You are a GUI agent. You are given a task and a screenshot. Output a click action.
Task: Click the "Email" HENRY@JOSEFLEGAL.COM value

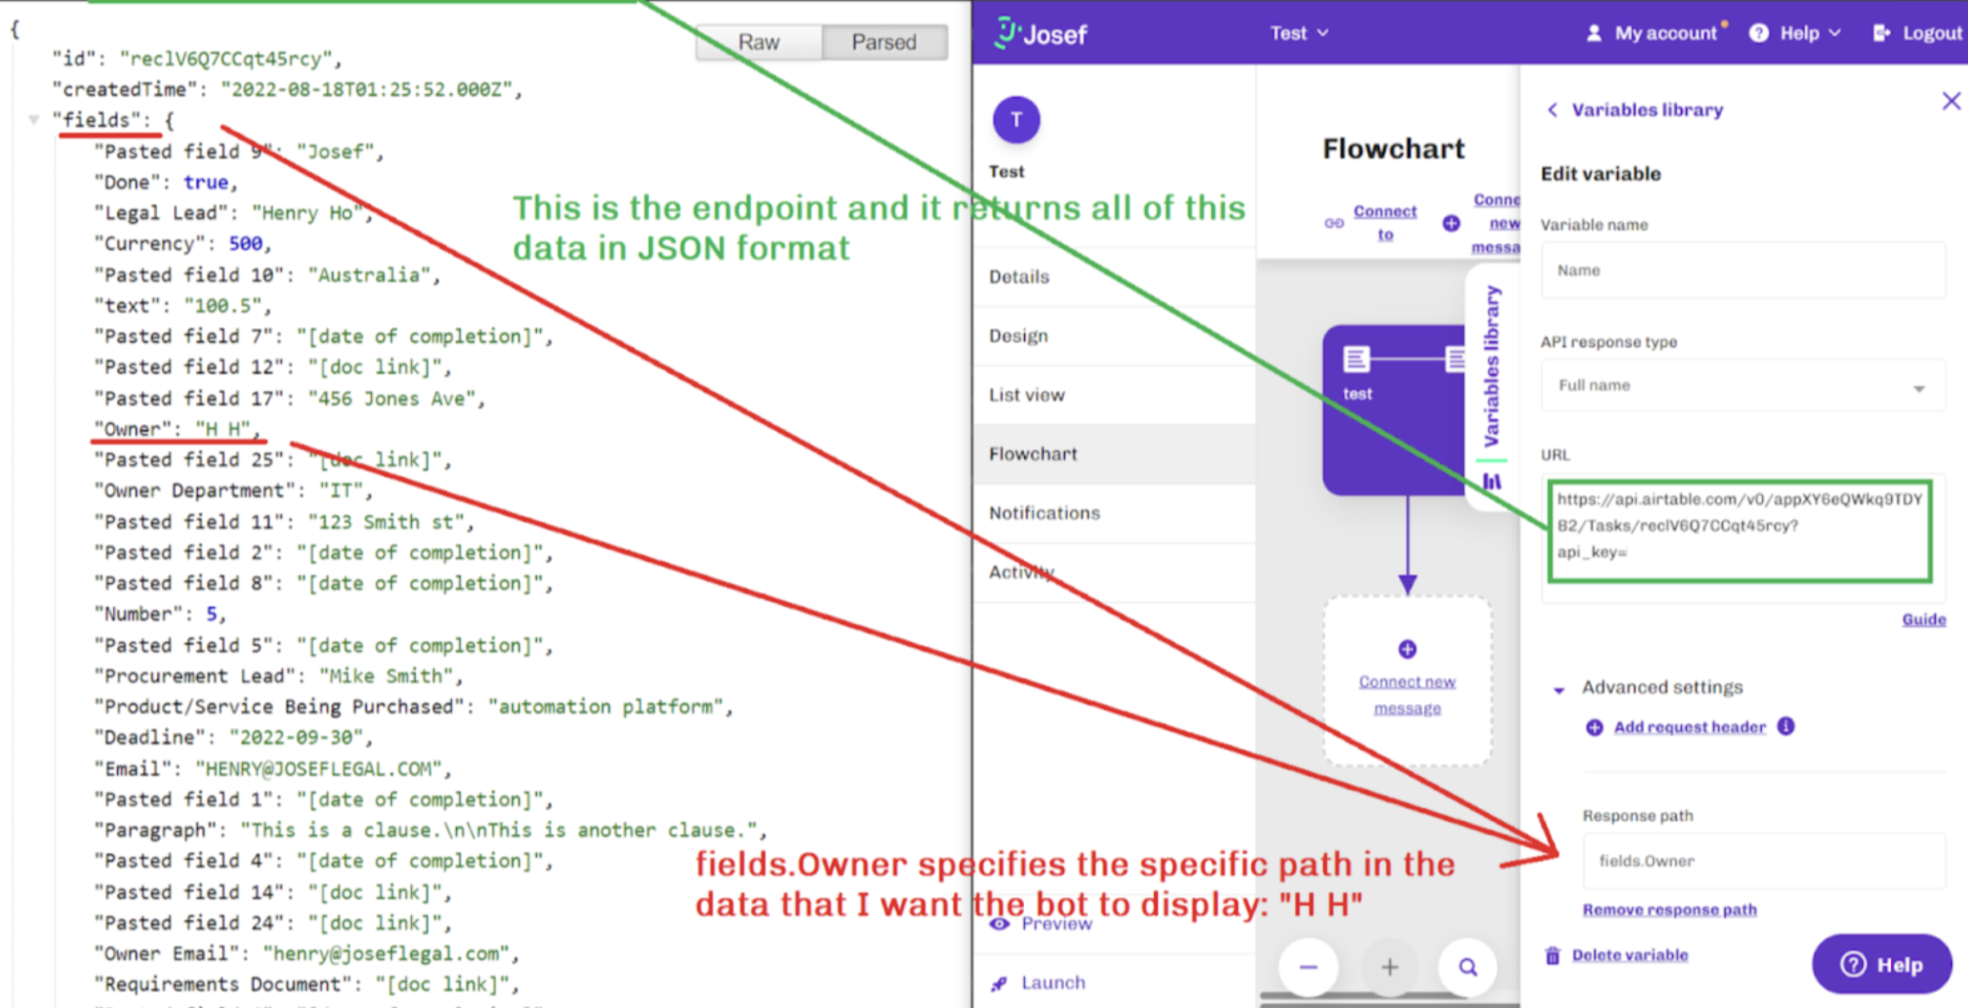[323, 769]
